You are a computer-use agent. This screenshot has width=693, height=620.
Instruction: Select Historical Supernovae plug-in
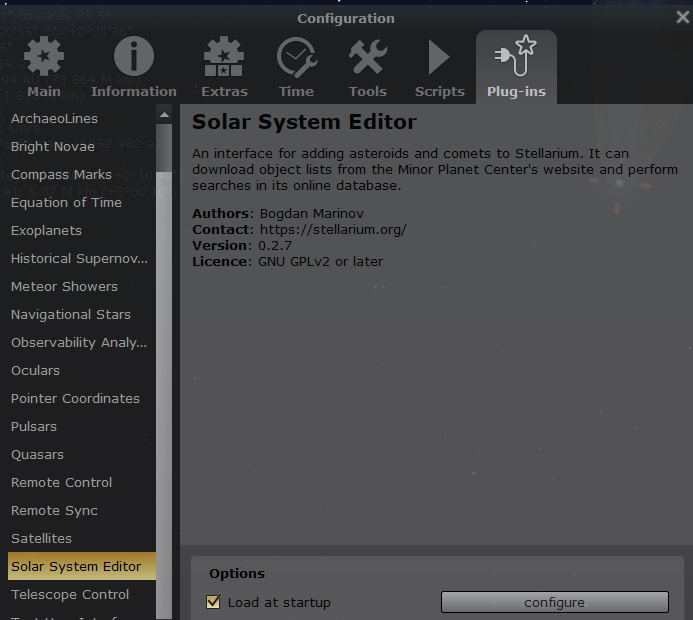pos(82,259)
